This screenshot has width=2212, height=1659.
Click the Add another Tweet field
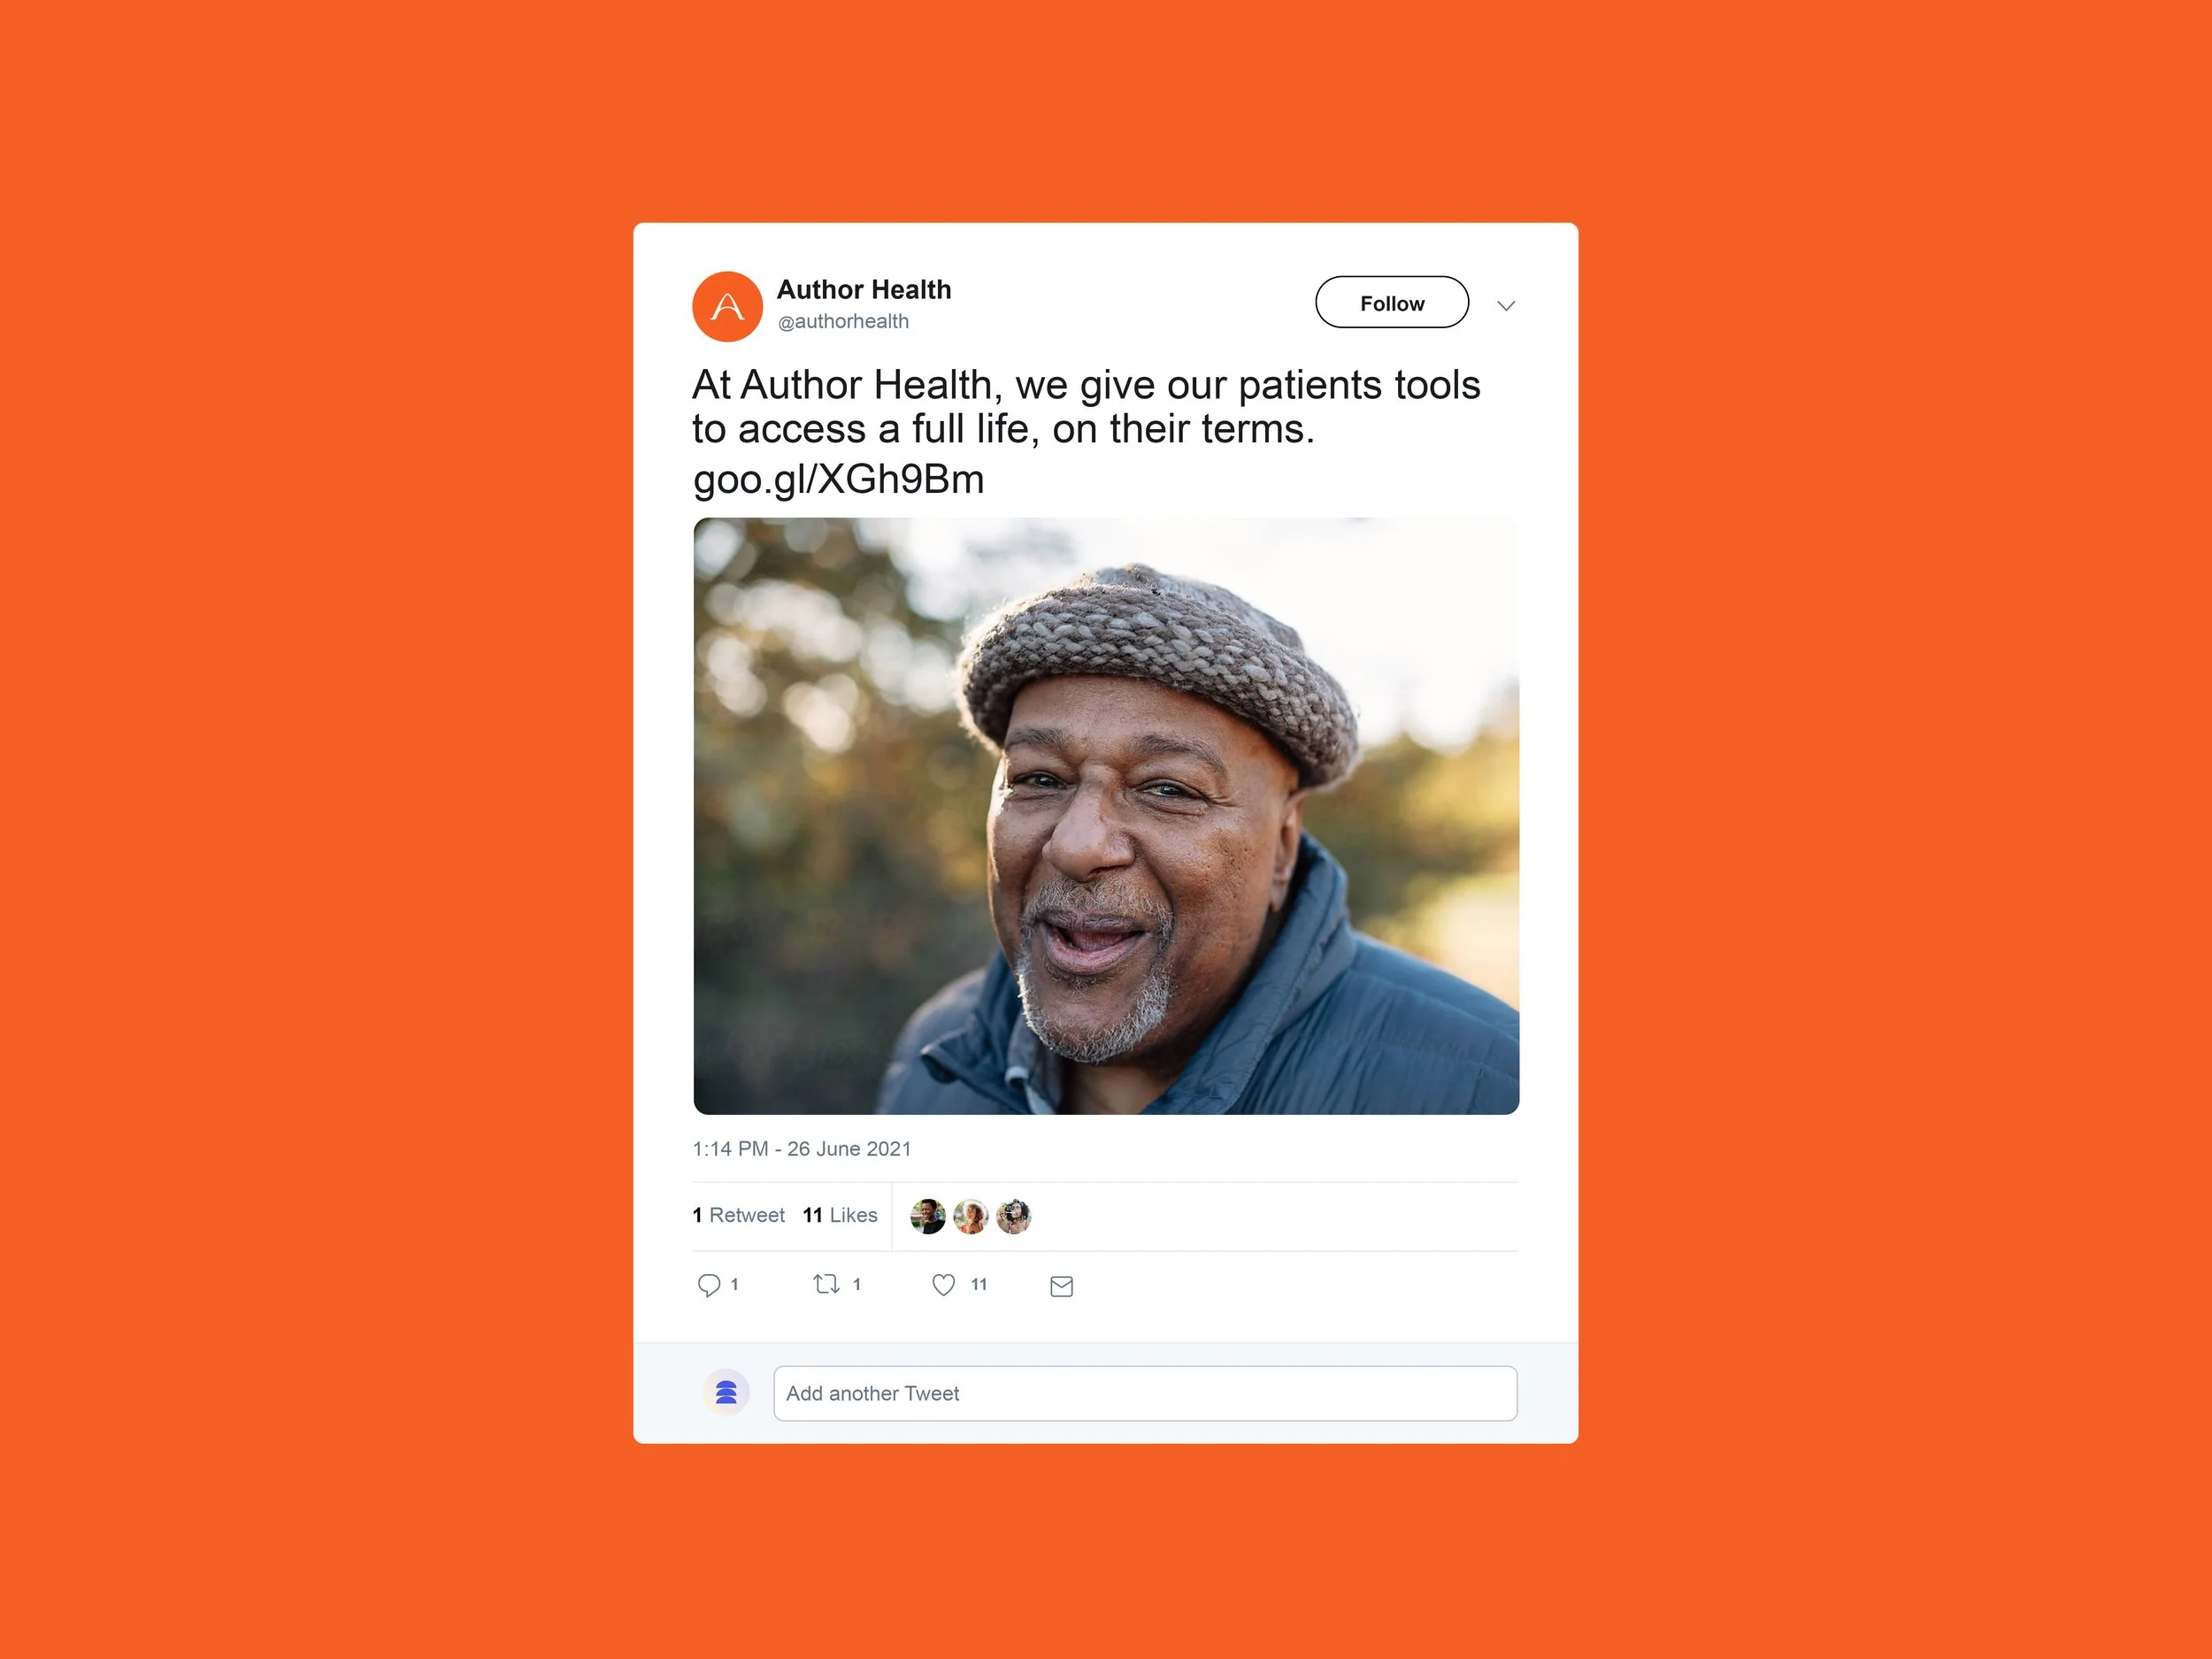[1145, 1393]
